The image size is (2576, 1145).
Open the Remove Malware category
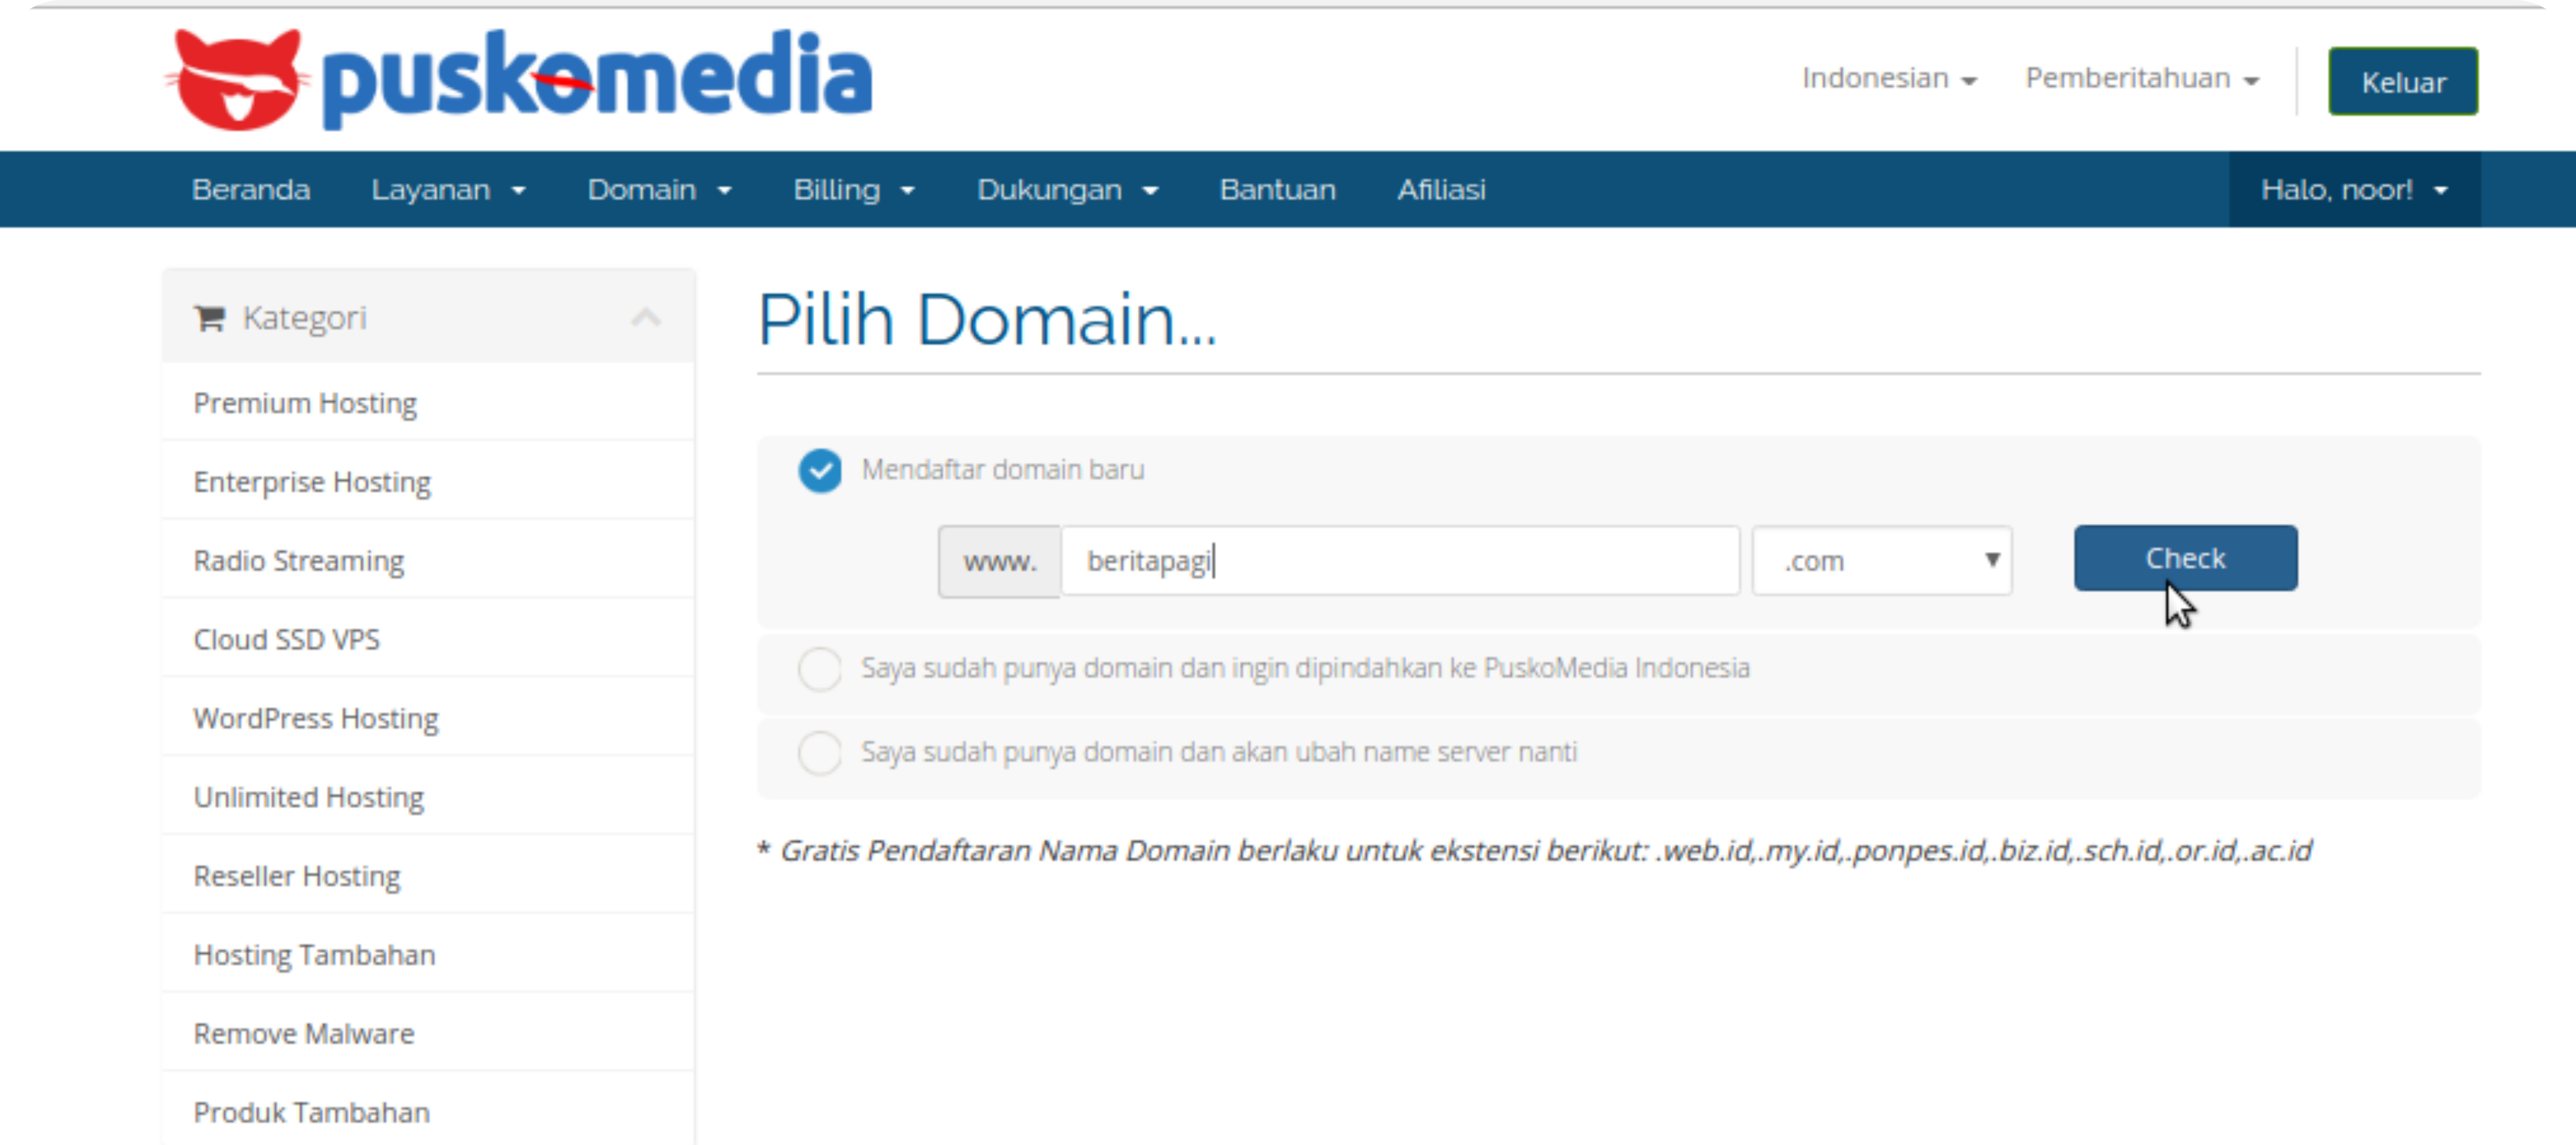(428, 1034)
